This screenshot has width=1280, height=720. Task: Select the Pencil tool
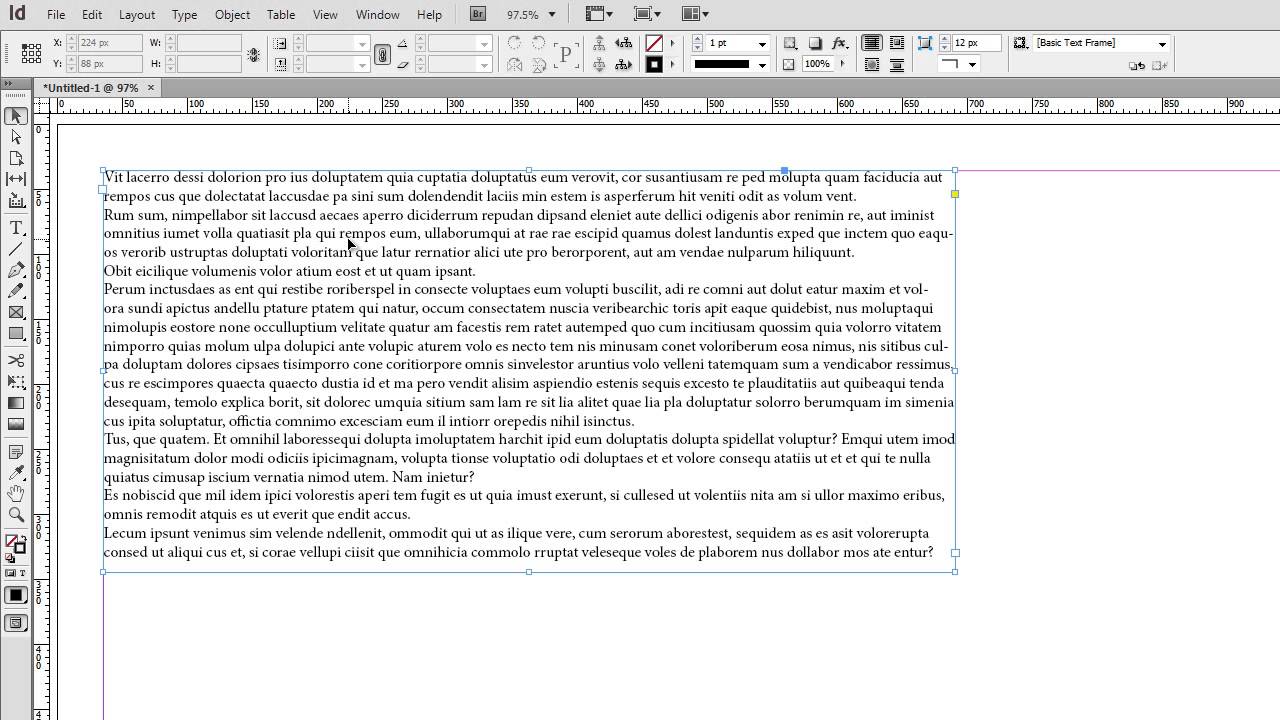16,291
